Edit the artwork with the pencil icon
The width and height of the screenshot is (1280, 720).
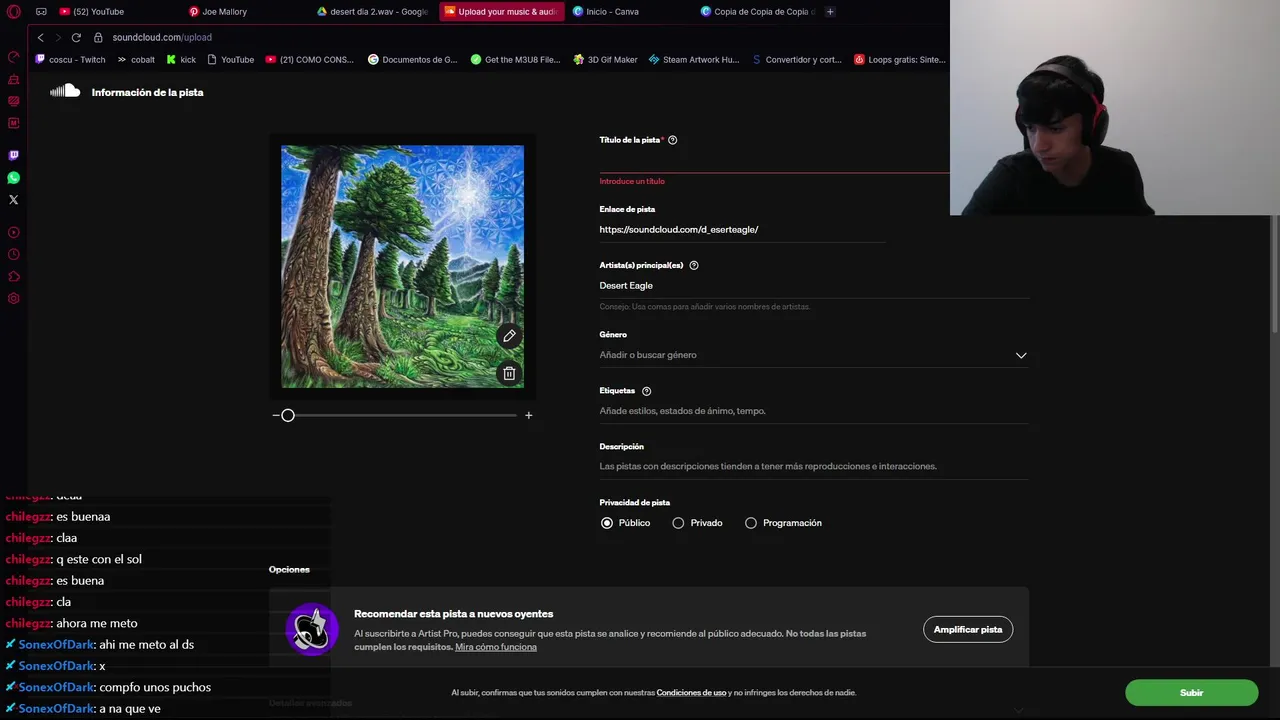[509, 336]
